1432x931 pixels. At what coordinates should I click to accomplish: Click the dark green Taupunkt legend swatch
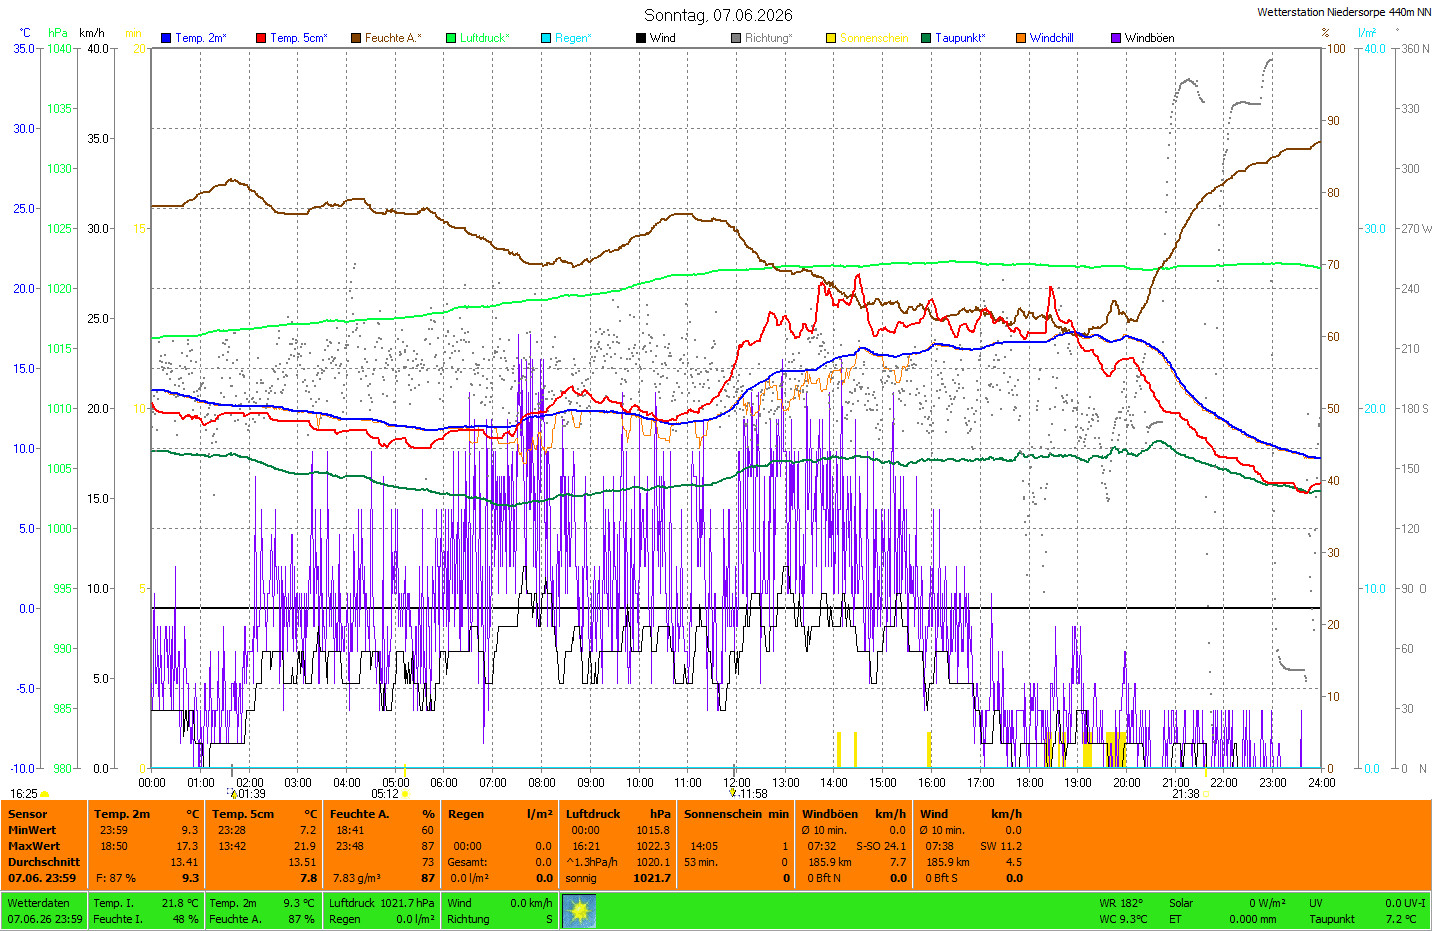coord(926,38)
